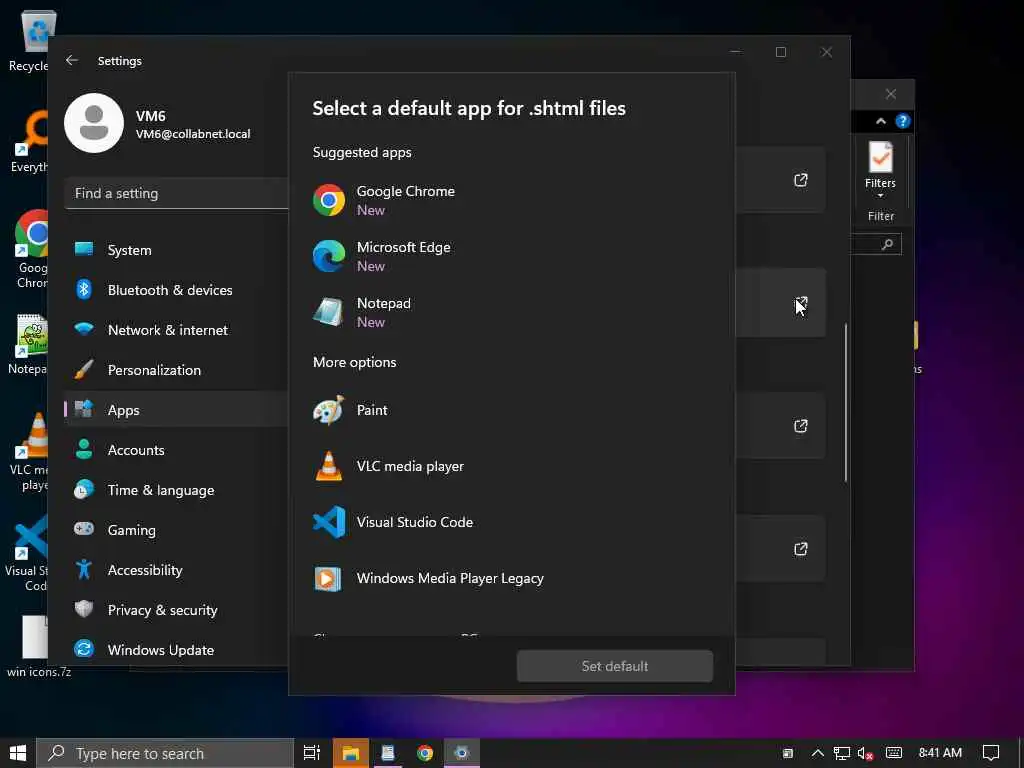Click the Type here to search taskbar box
The image size is (1024, 768).
pyautogui.click(x=165, y=753)
